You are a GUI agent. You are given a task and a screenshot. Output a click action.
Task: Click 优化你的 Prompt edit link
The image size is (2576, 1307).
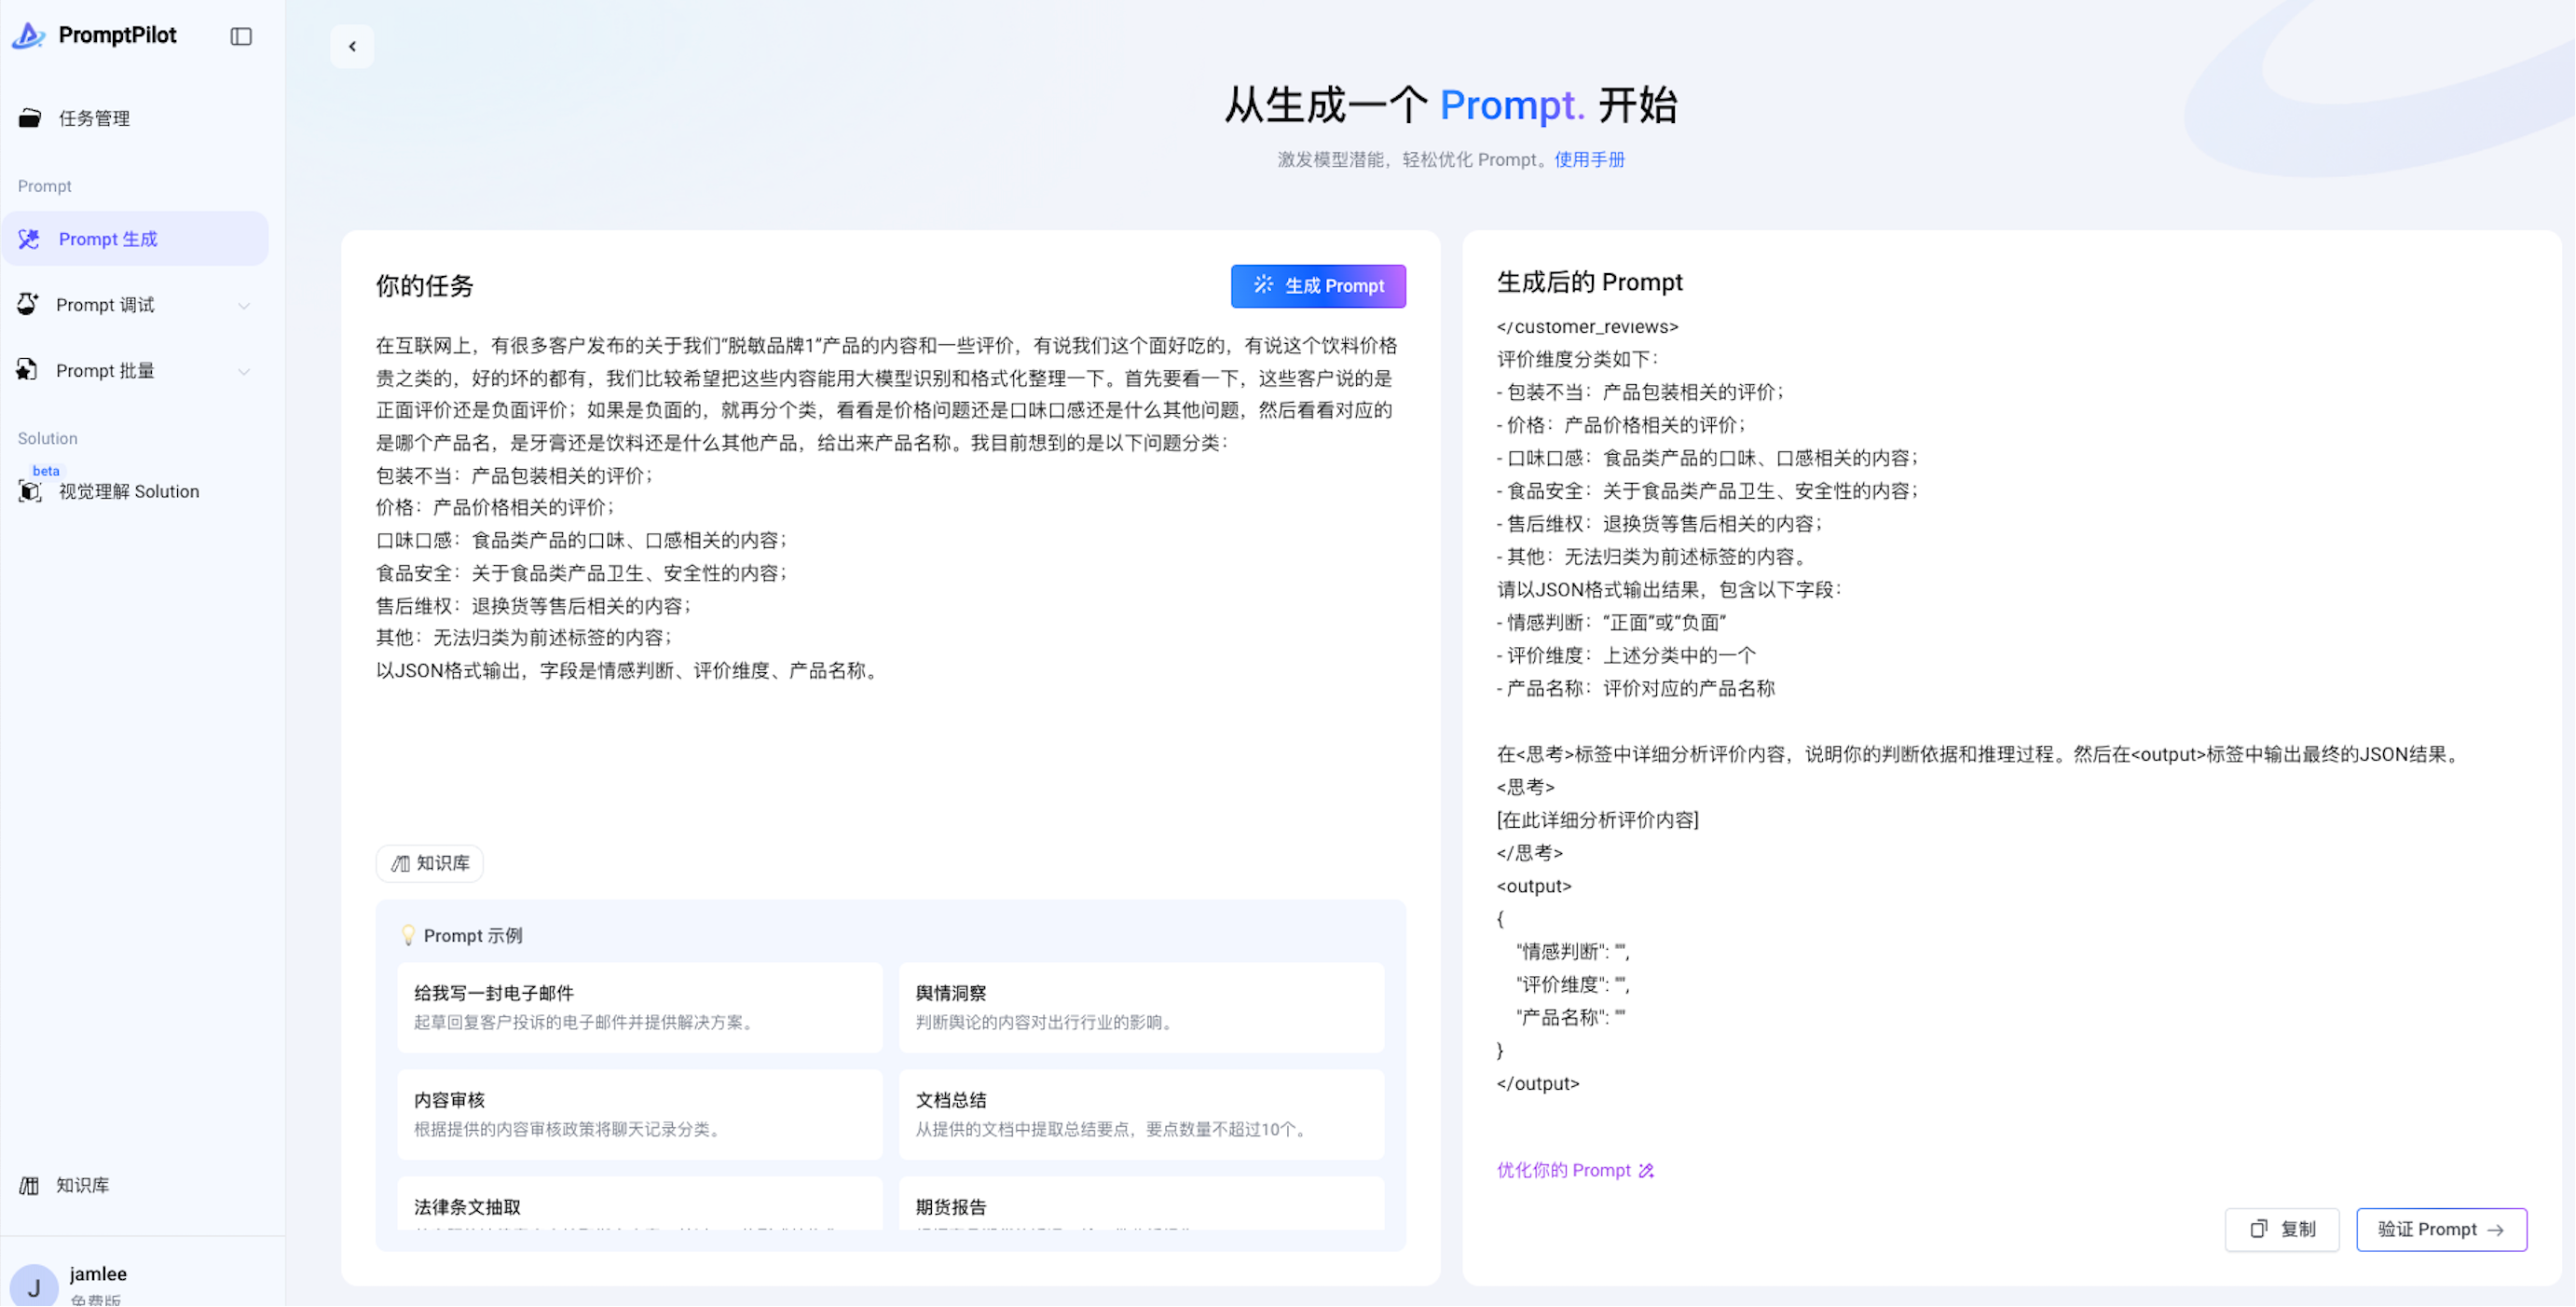tap(1575, 1171)
